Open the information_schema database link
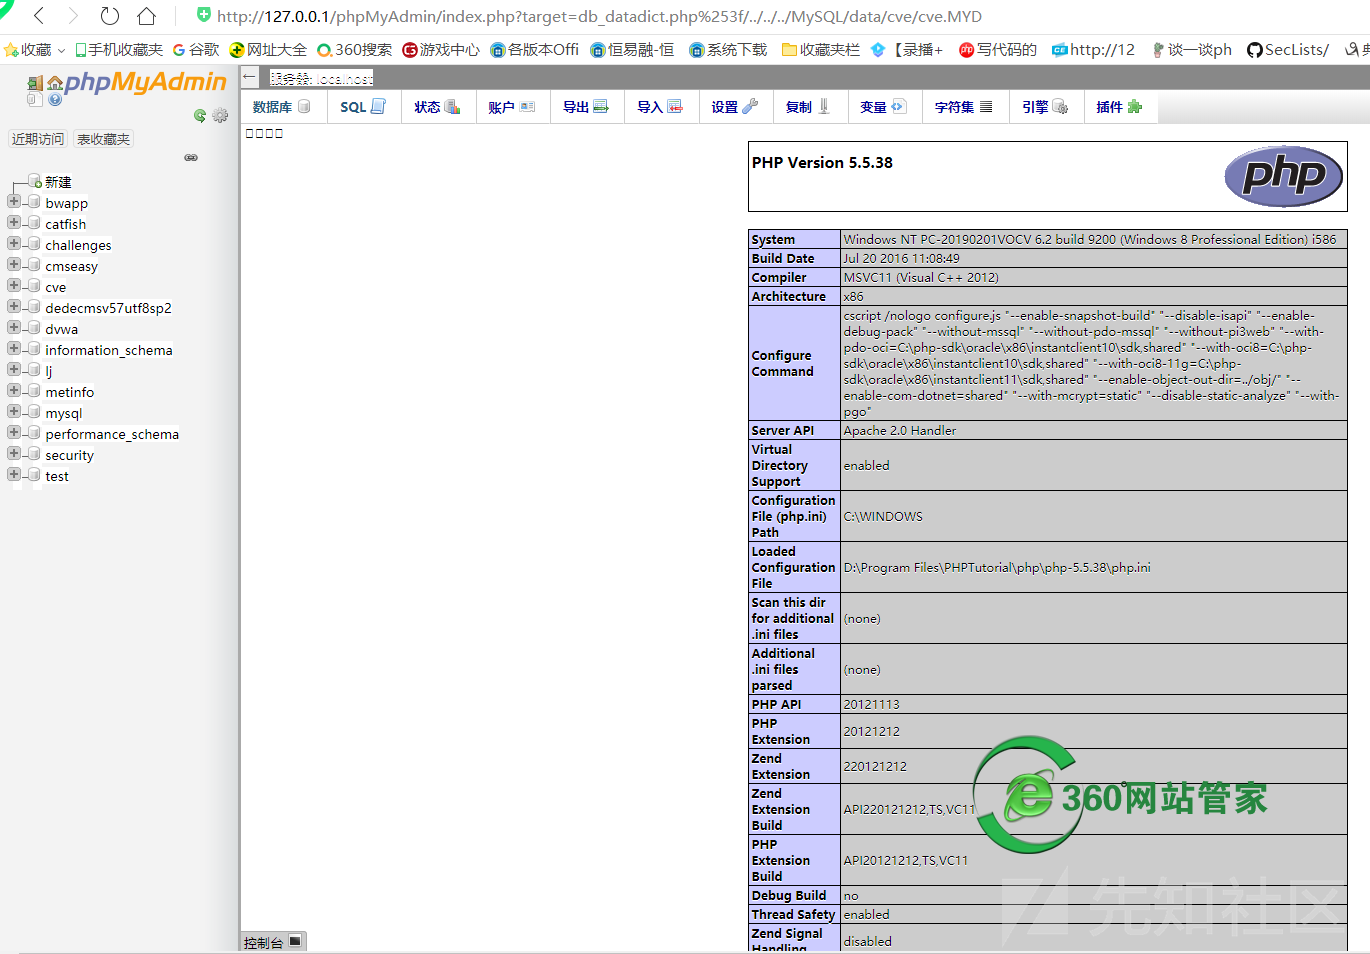The height and width of the screenshot is (954, 1370). point(109,350)
